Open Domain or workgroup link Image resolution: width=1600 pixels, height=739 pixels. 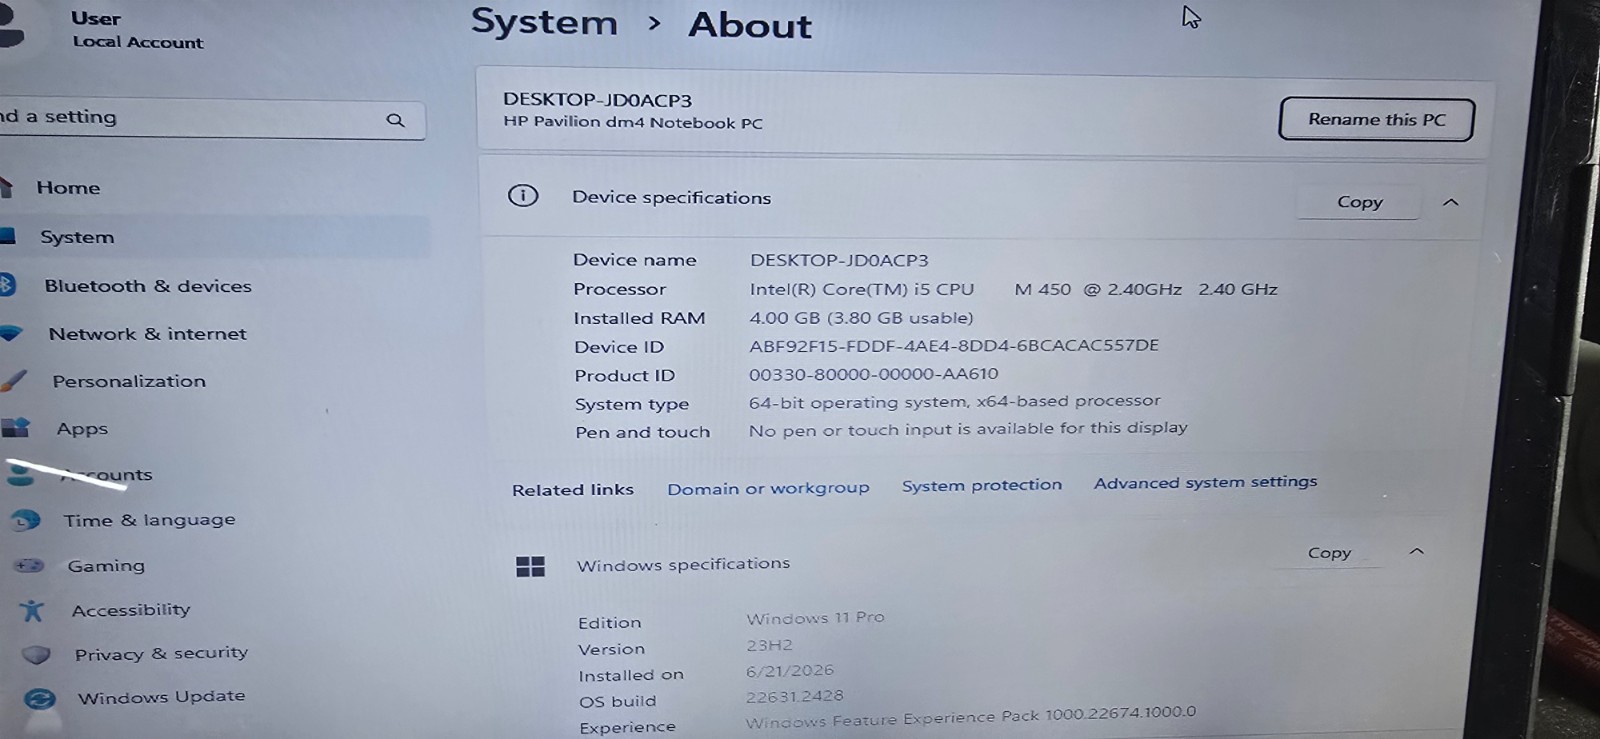pyautogui.click(x=768, y=488)
